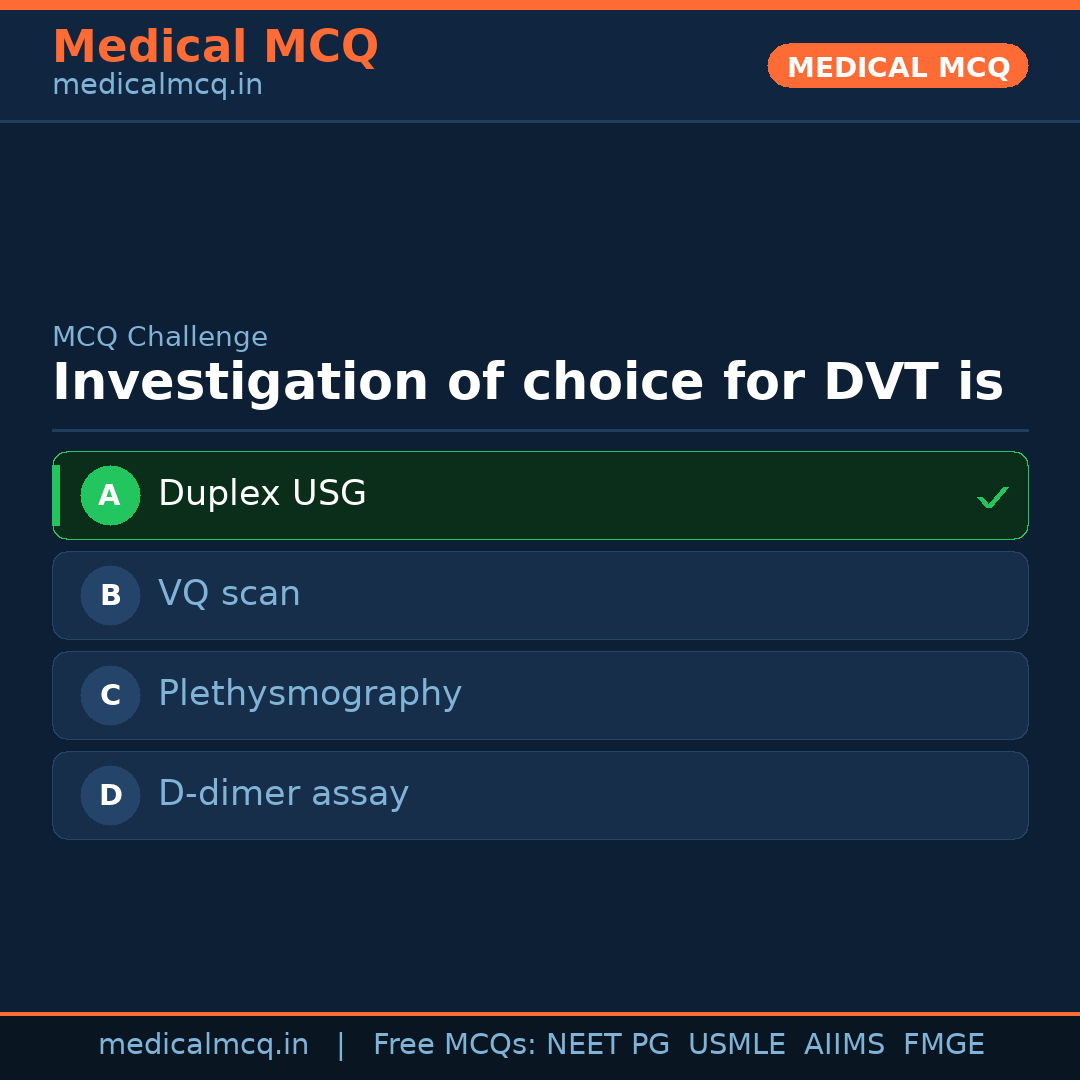Click the large Medical MCQ header title
Screen dimensions: 1080x1080
click(x=215, y=47)
